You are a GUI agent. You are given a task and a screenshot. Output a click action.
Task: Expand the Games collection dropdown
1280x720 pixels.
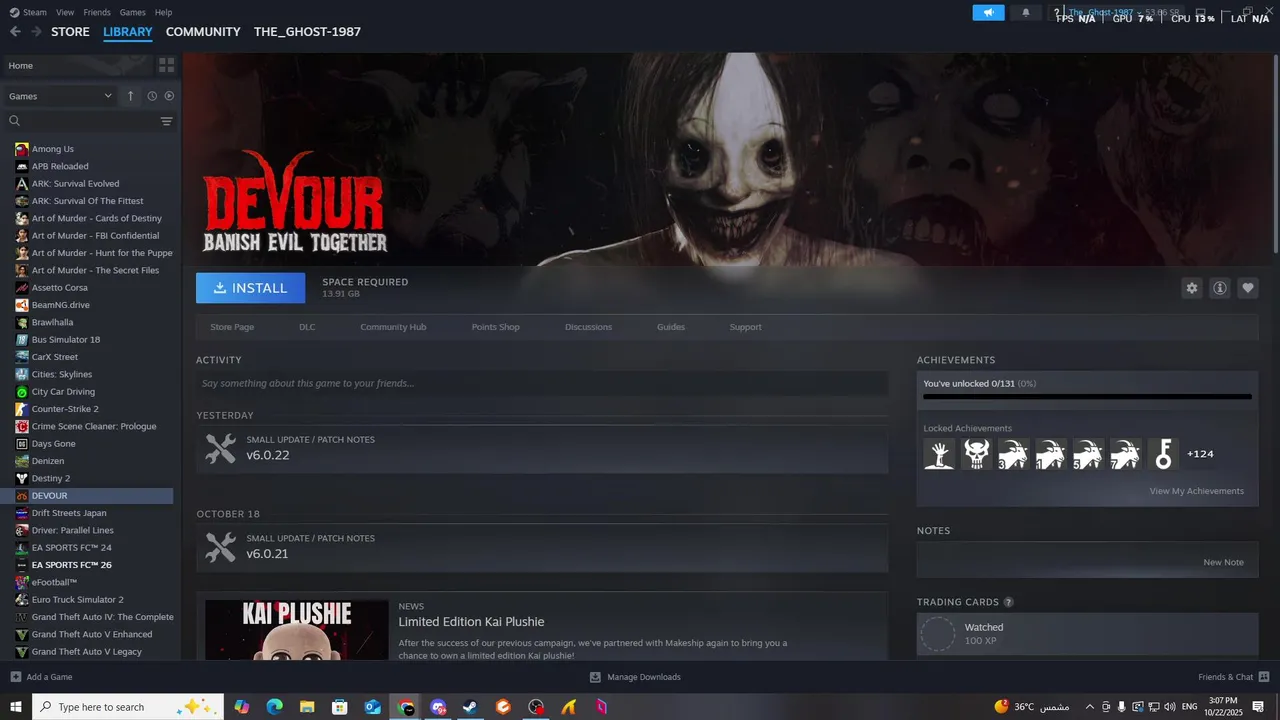[x=60, y=96]
